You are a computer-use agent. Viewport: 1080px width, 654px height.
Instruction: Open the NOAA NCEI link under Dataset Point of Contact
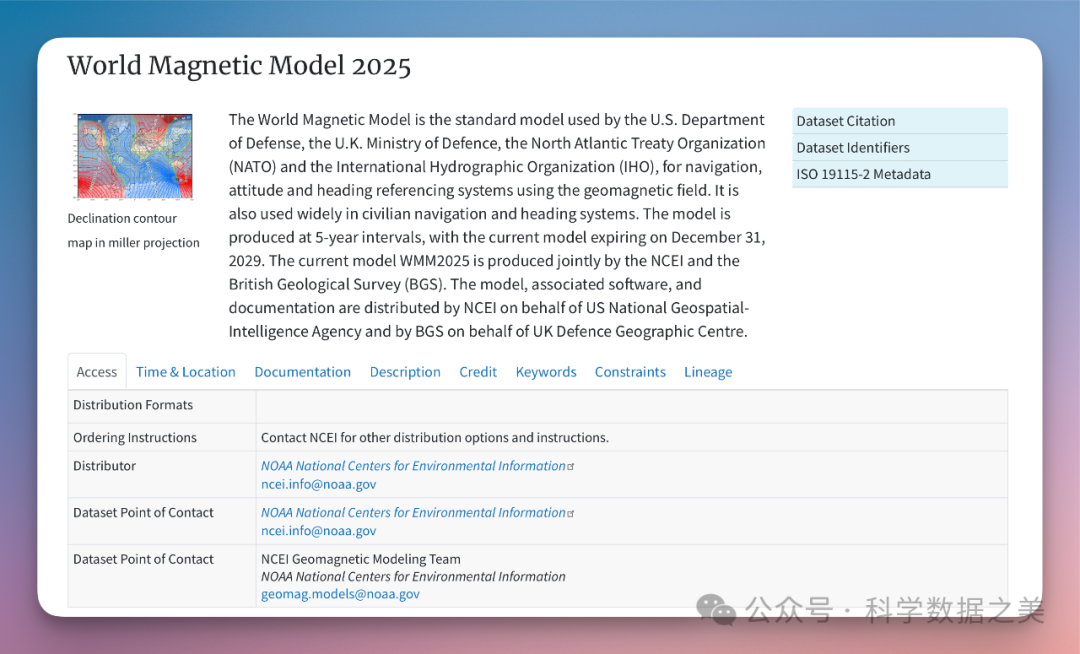413,513
